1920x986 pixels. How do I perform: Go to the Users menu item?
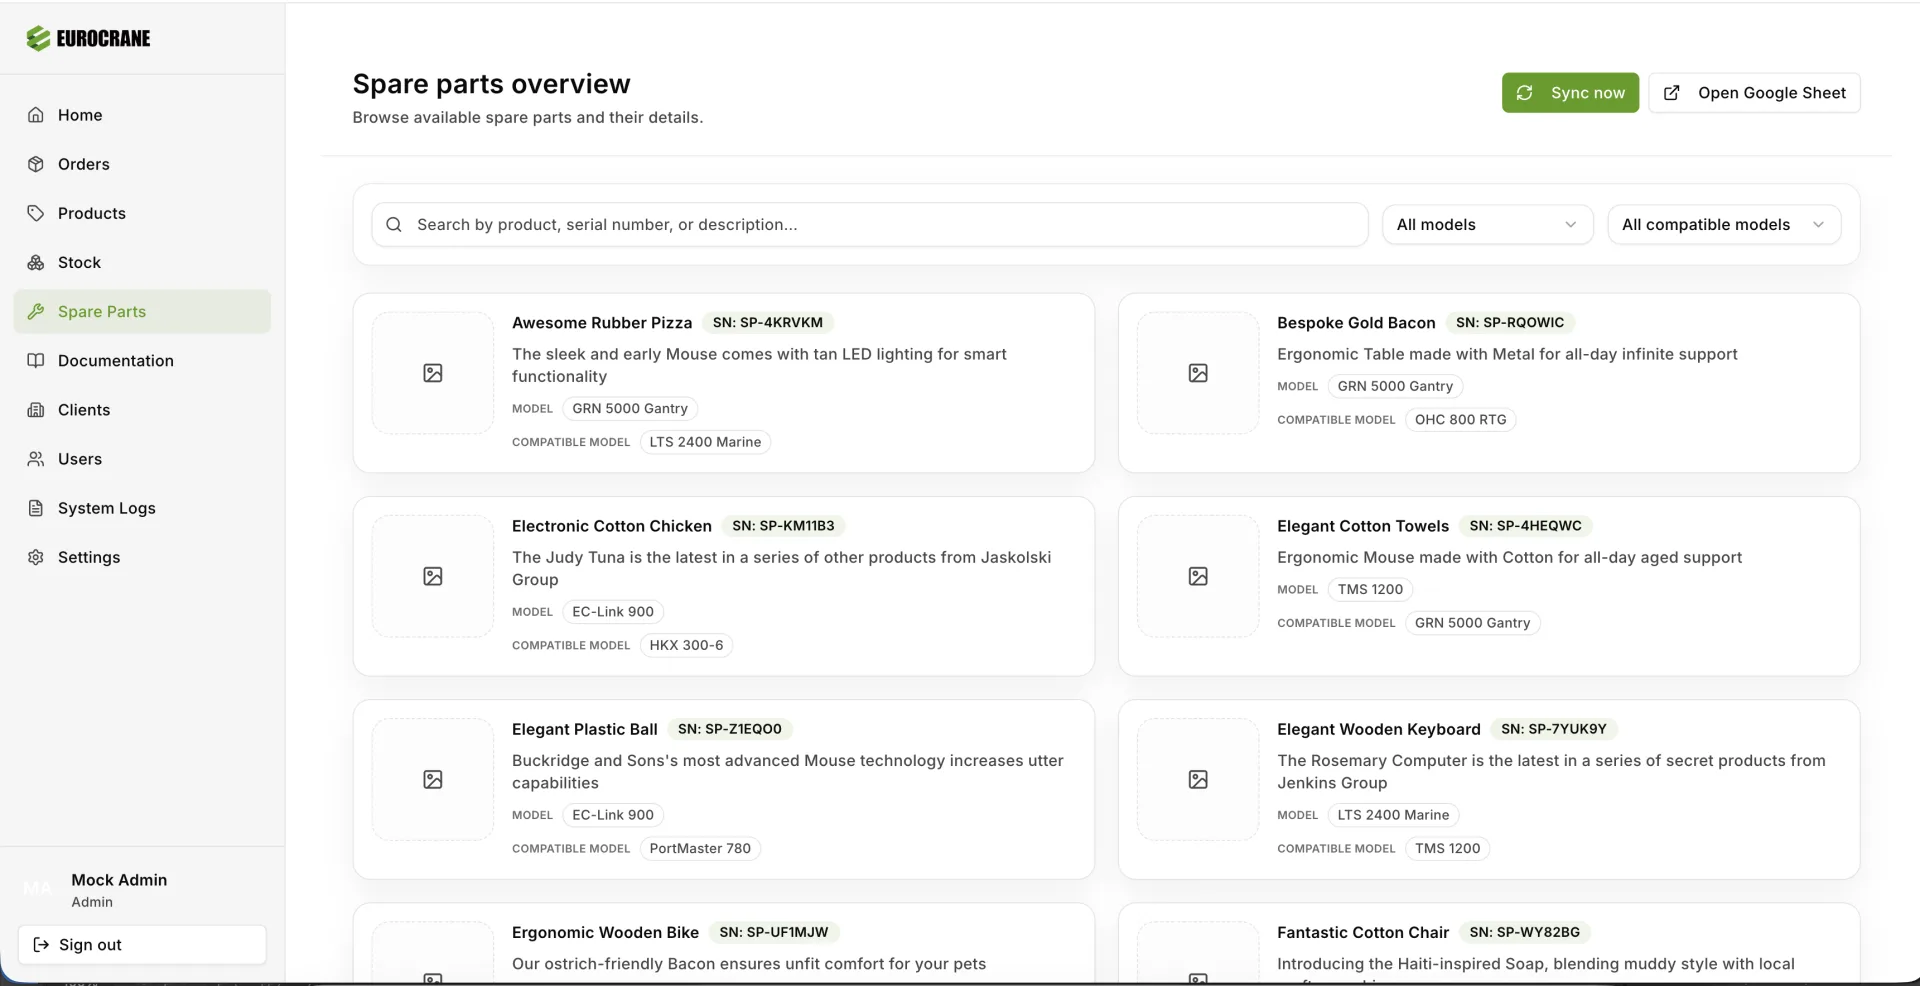[80, 459]
